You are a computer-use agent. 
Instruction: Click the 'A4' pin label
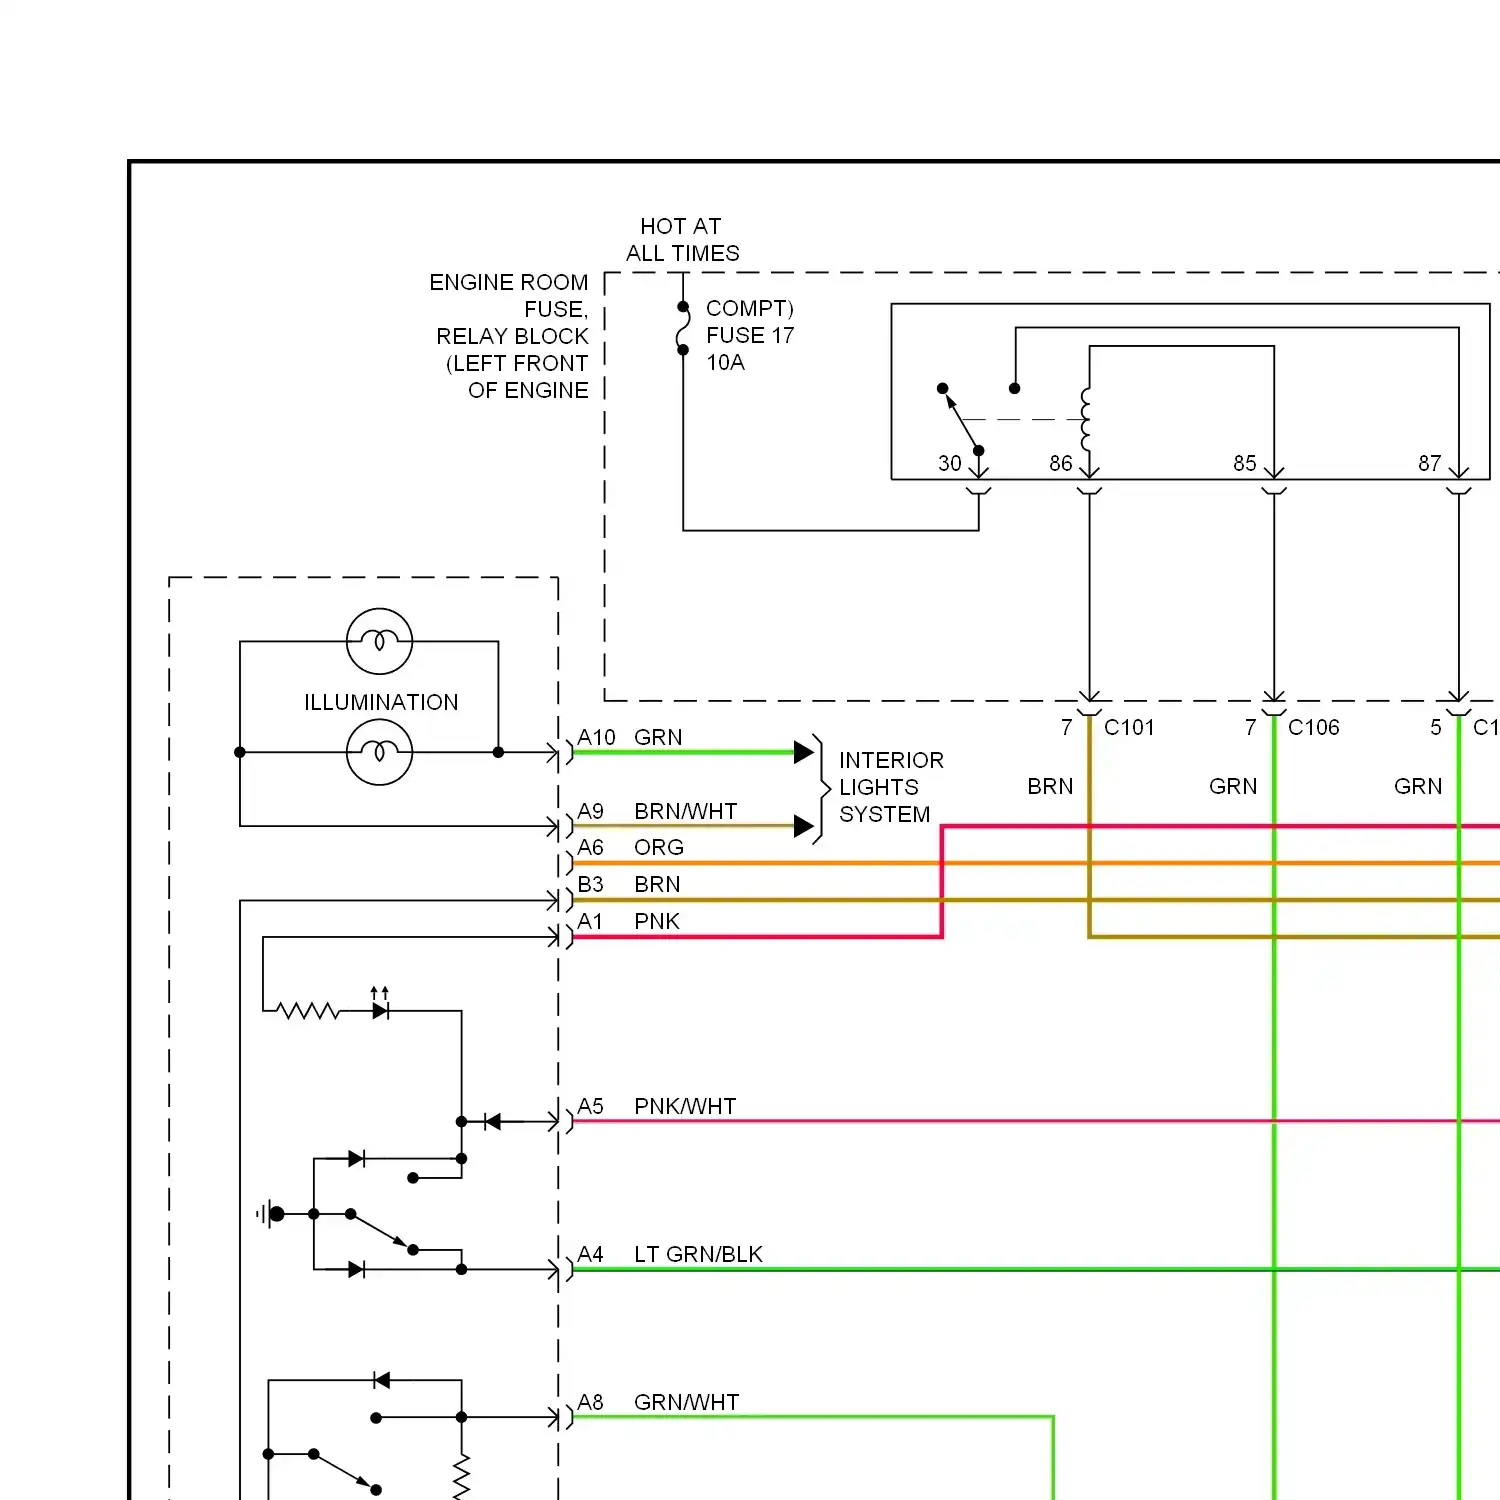pos(590,1254)
